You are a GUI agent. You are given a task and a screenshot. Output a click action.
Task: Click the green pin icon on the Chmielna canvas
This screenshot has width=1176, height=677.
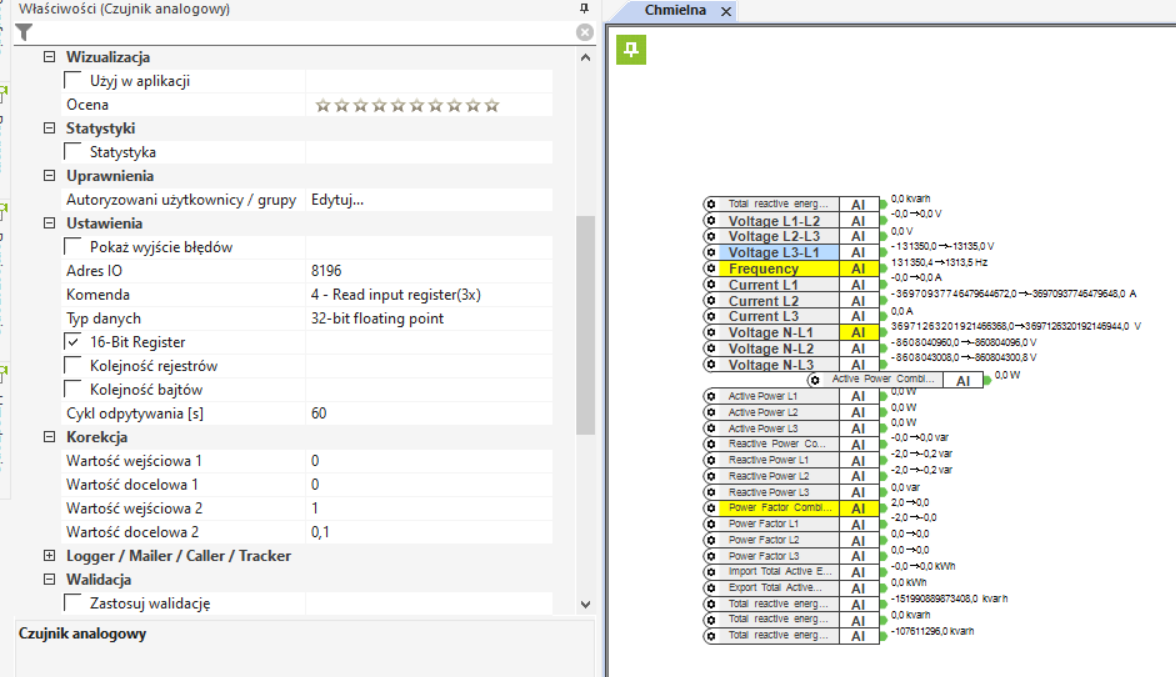point(631,49)
